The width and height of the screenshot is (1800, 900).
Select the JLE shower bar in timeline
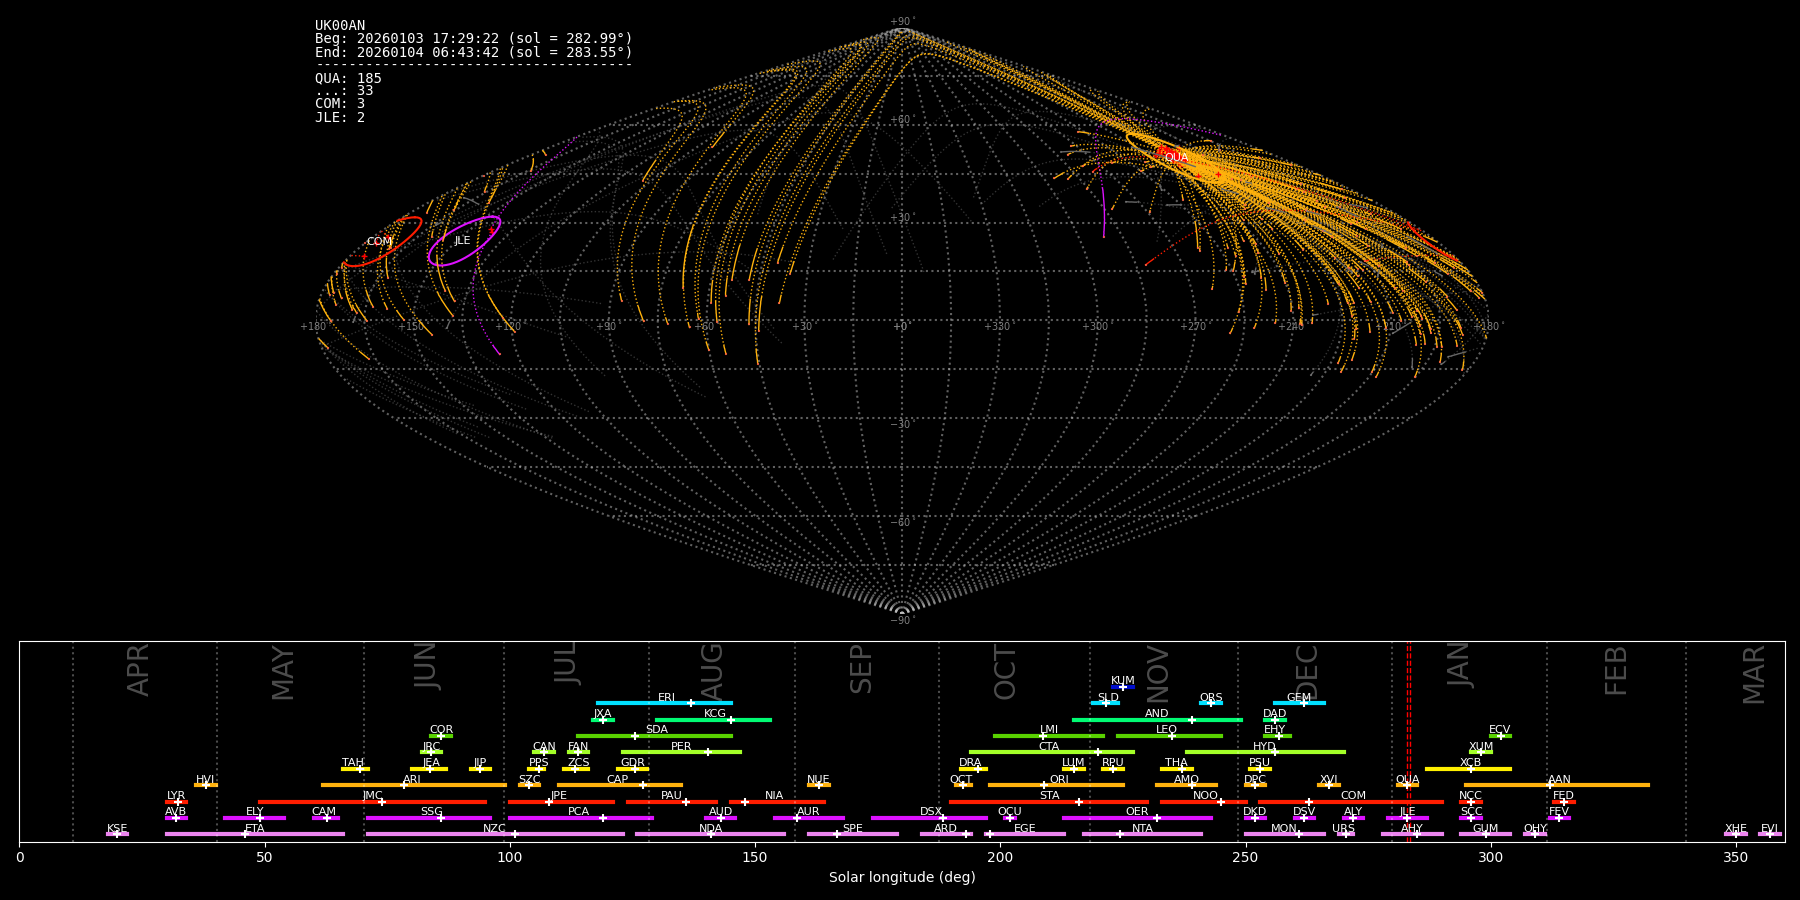[x=1407, y=818]
